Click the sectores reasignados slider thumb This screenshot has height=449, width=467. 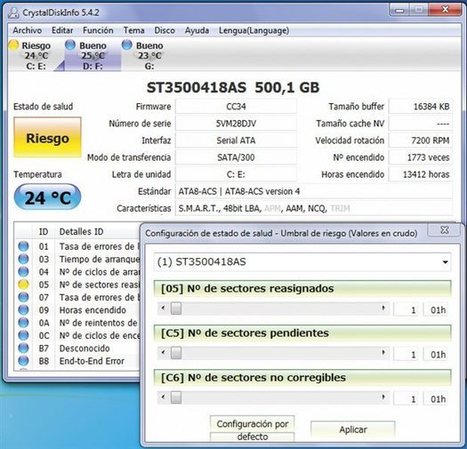pos(176,309)
